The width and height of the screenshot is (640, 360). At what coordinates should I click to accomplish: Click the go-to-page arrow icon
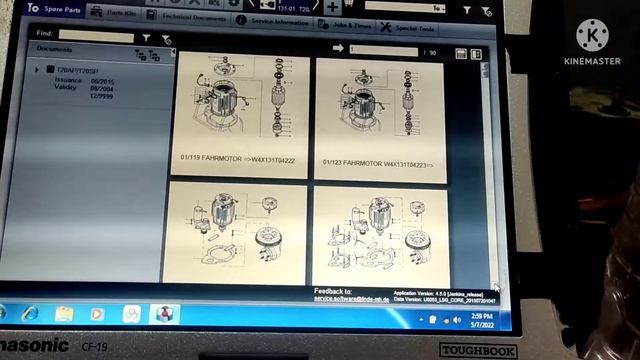(338, 48)
